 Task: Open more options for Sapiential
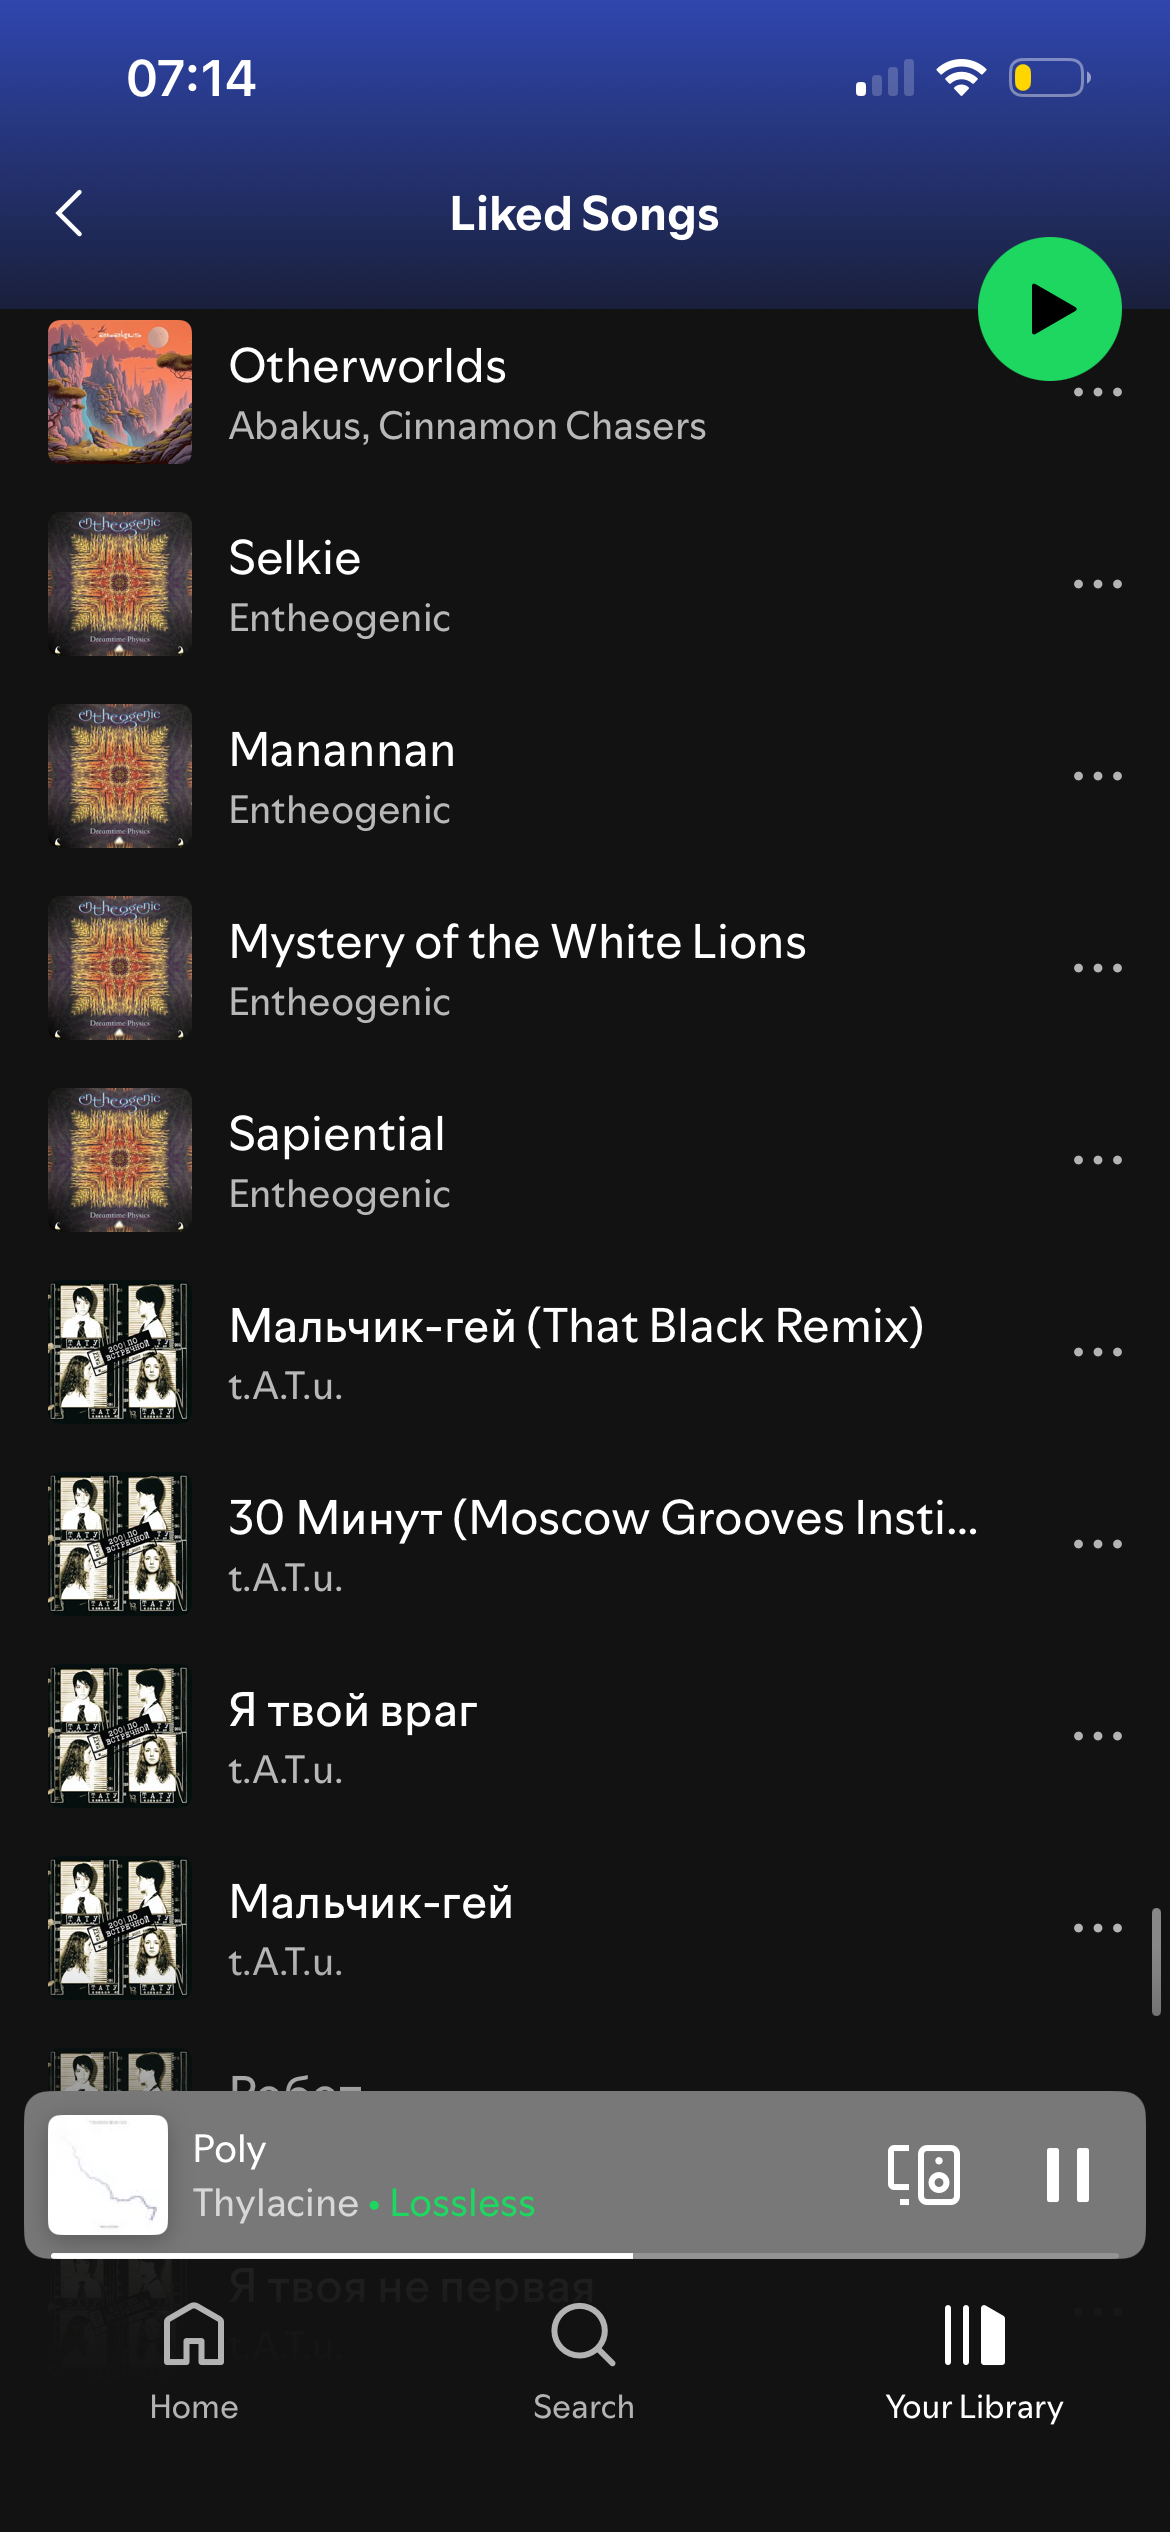tap(1097, 1160)
